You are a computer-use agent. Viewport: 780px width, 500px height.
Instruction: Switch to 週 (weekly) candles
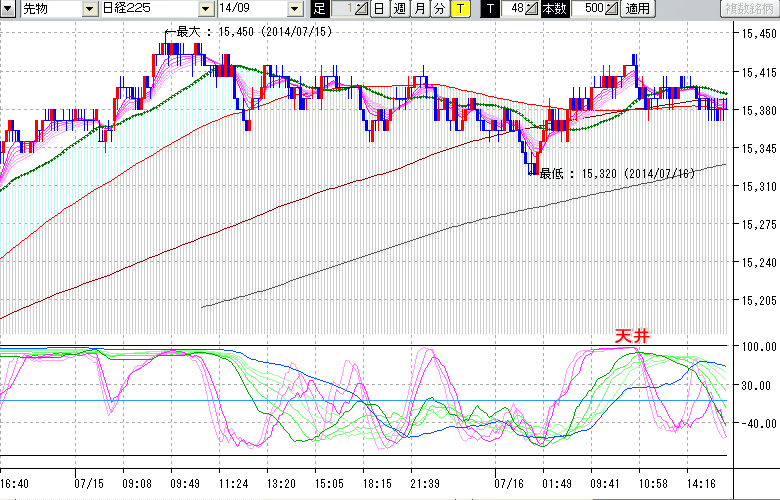coord(399,9)
